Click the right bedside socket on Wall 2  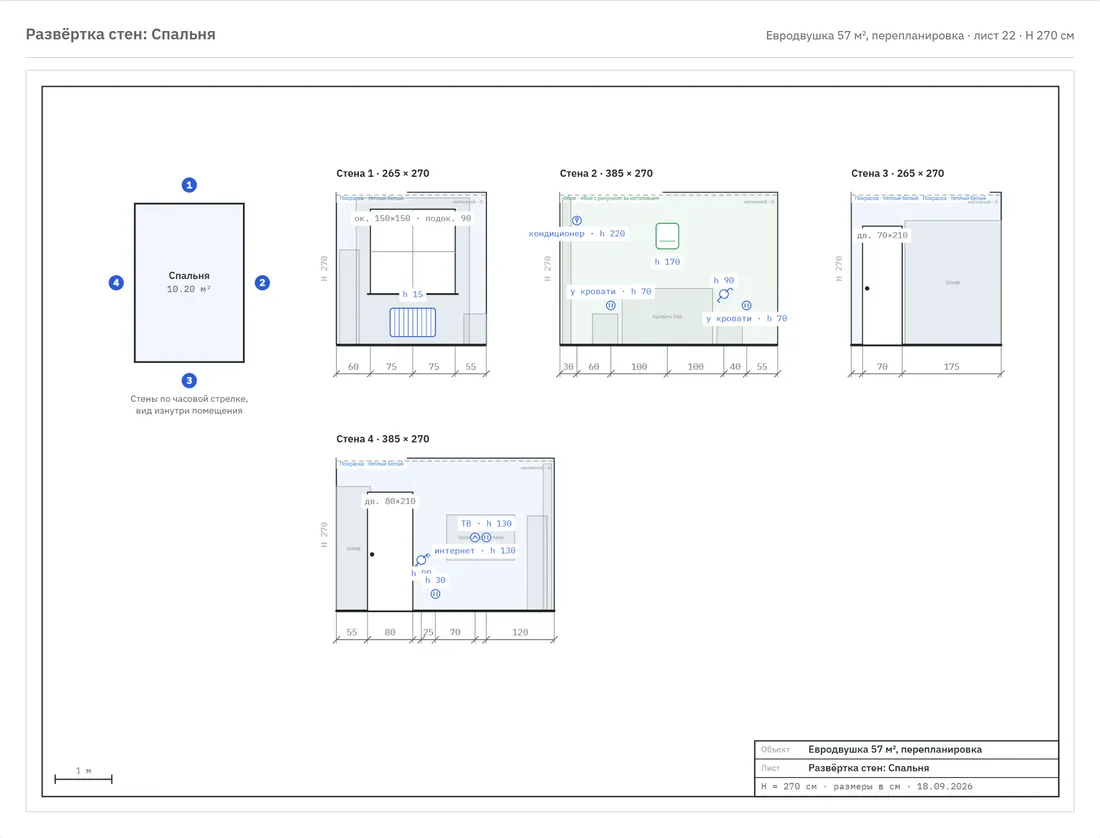tap(746, 305)
